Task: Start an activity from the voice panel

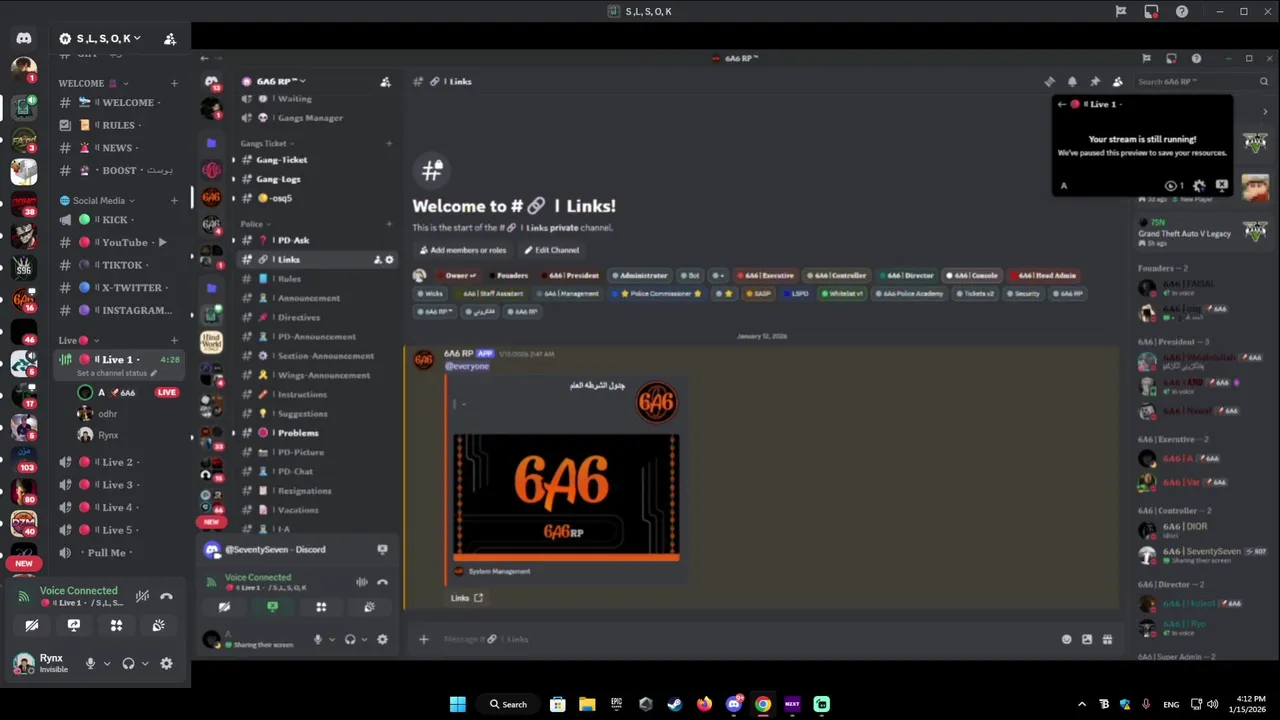Action: coord(116,625)
